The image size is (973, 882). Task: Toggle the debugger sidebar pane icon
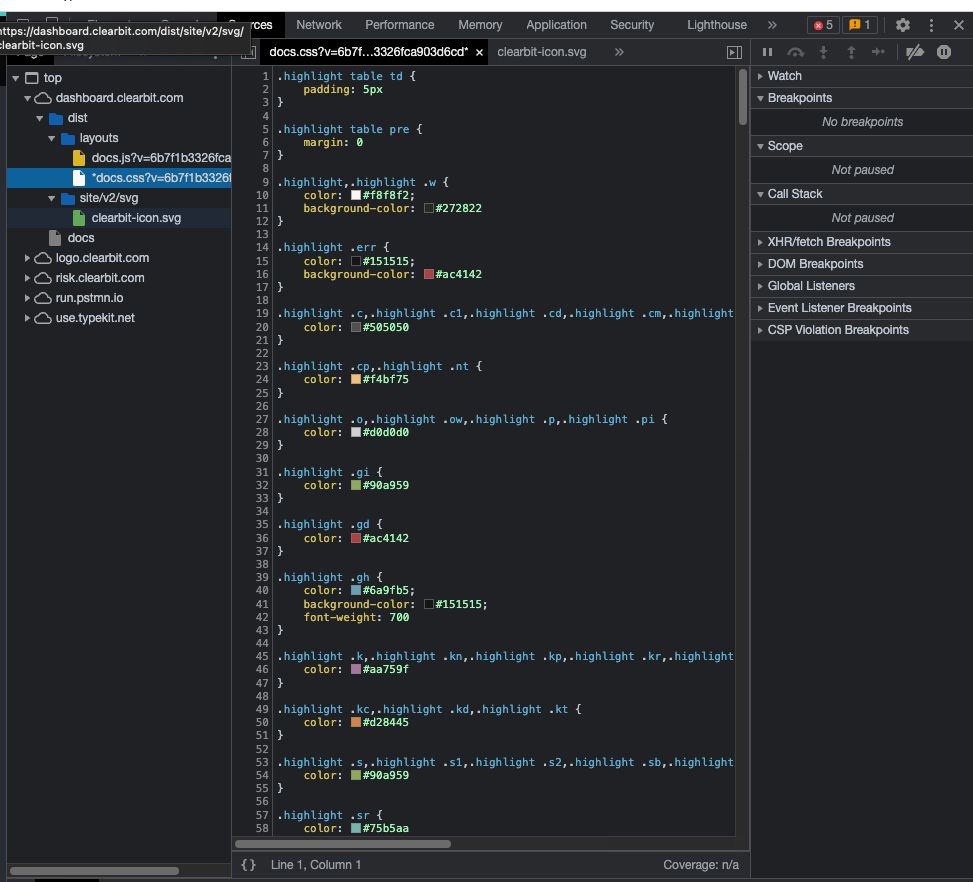tap(734, 53)
